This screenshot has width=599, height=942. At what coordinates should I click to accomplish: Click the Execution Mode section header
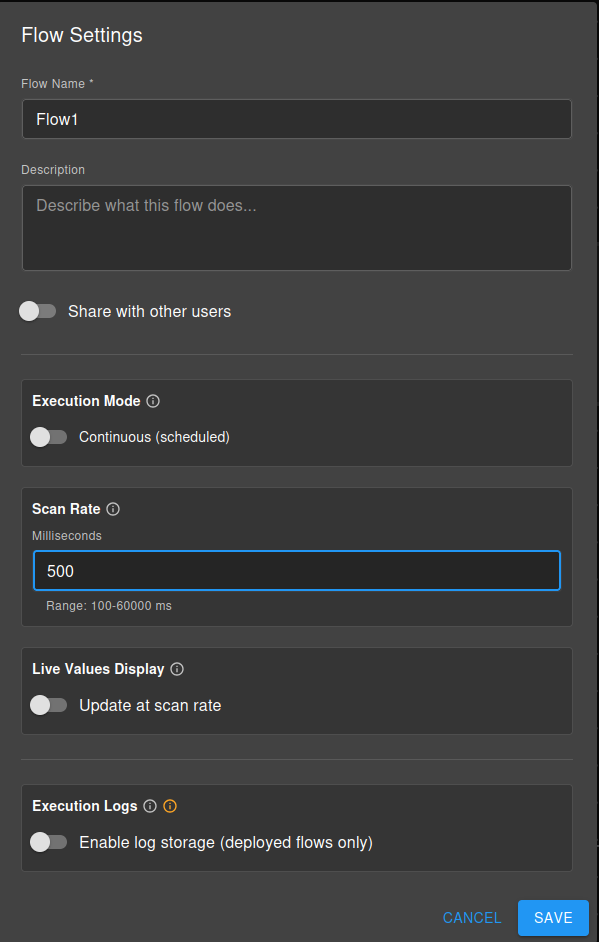coord(86,401)
